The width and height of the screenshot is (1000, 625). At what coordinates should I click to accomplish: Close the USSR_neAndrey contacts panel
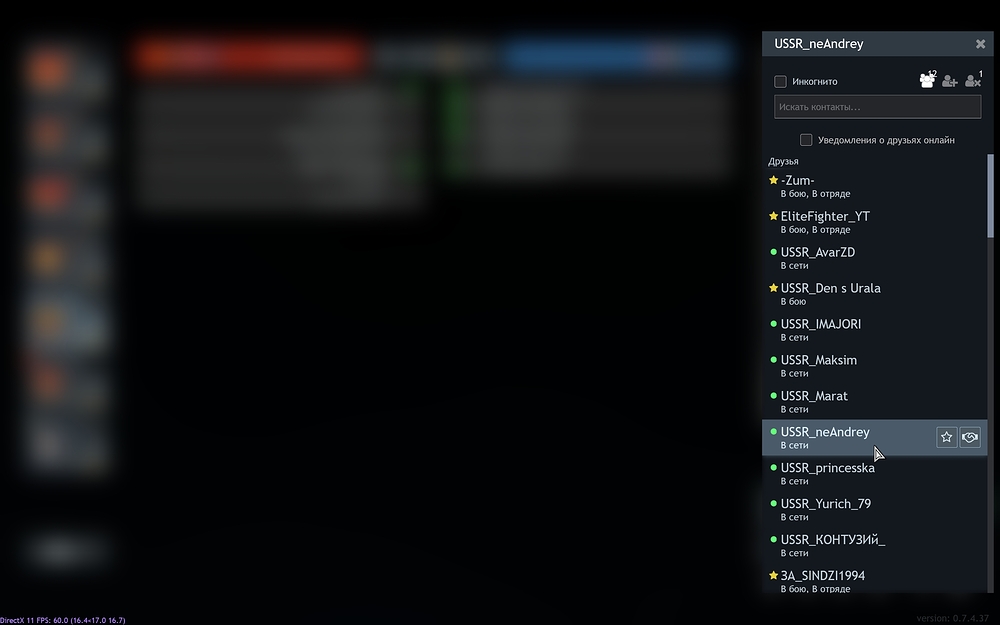(x=980, y=44)
